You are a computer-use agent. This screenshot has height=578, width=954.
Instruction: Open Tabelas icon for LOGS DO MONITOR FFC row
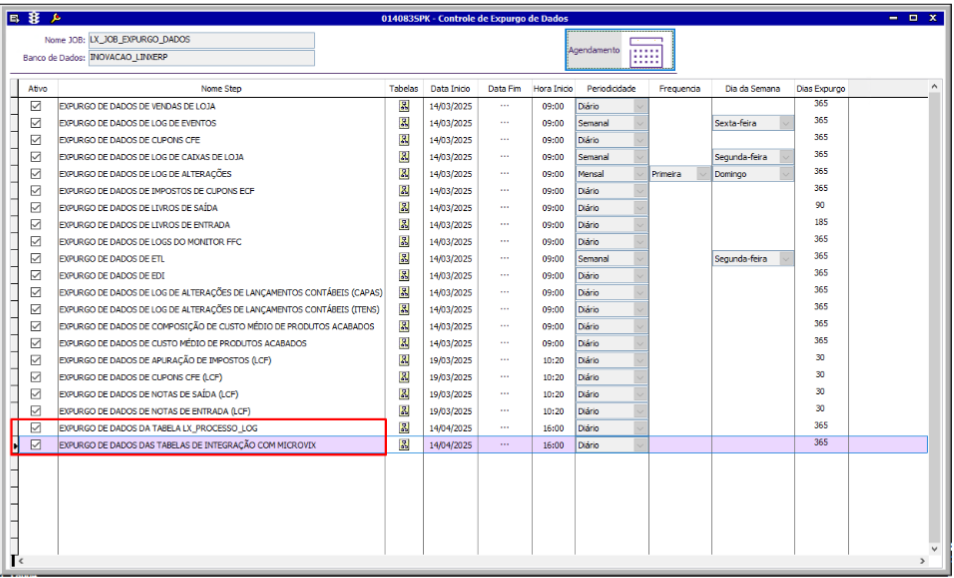404,242
